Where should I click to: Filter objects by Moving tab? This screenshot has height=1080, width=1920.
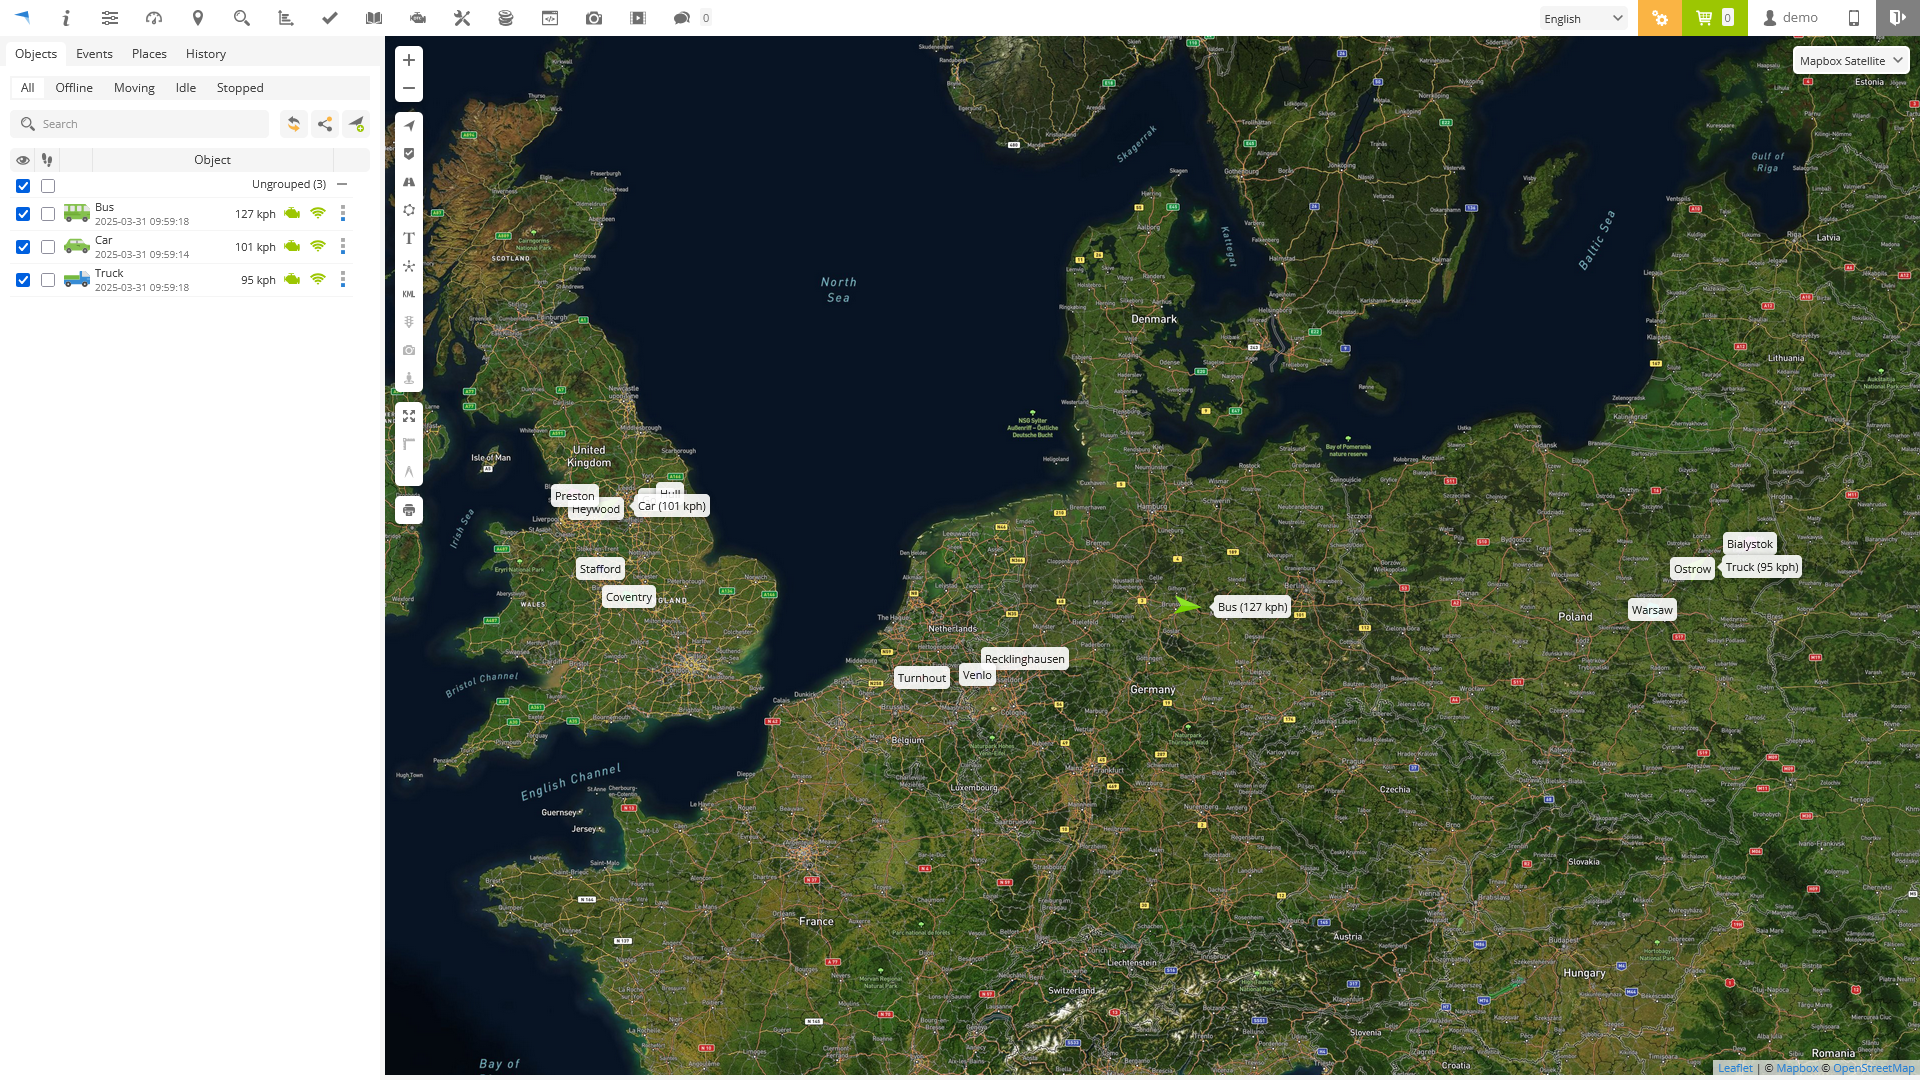(134, 88)
